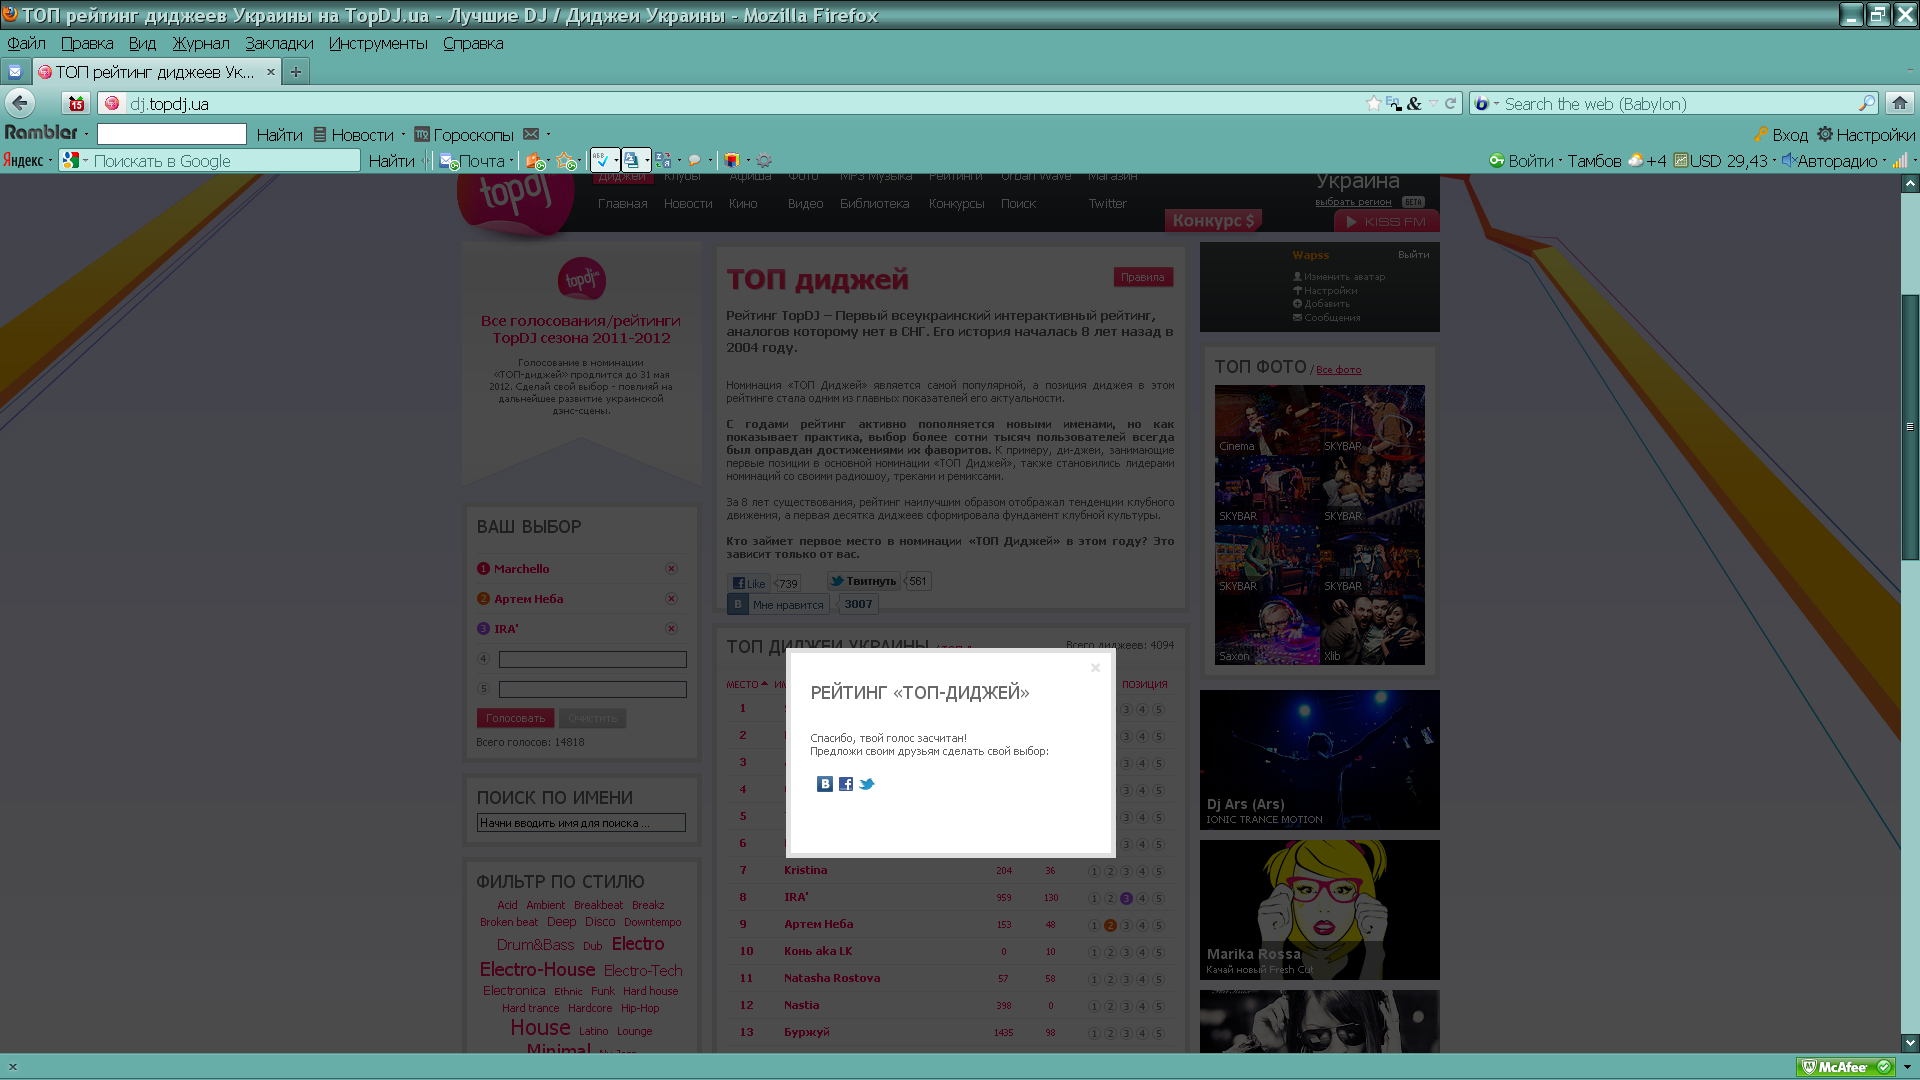The height and width of the screenshot is (1080, 1920).
Task: Reload page using refresh arrow
Action: pyautogui.click(x=1450, y=103)
